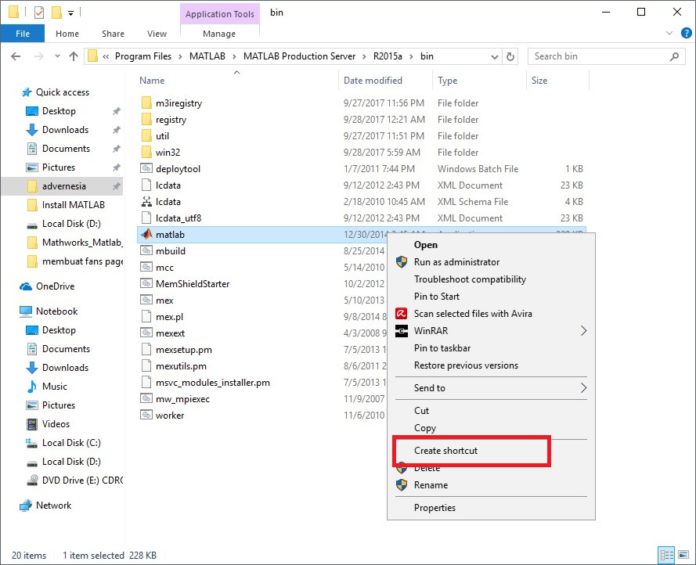Click the Properties icon in quick access toolbar
696x565 pixels.
click(39, 12)
